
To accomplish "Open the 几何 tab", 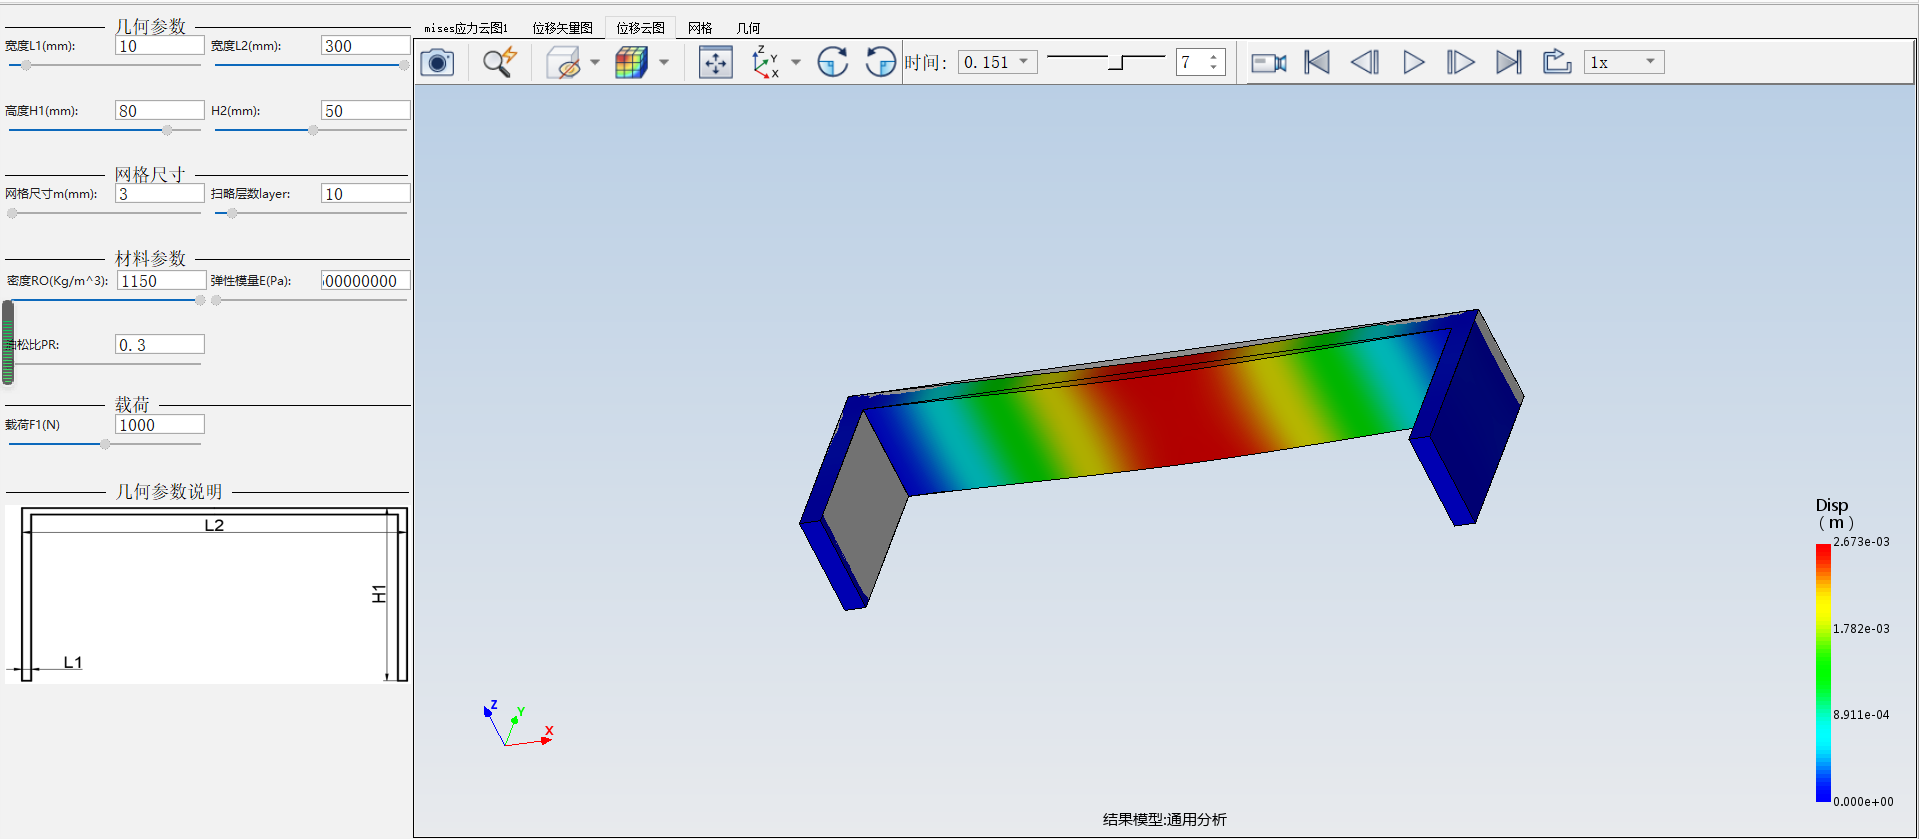I will pyautogui.click(x=748, y=28).
